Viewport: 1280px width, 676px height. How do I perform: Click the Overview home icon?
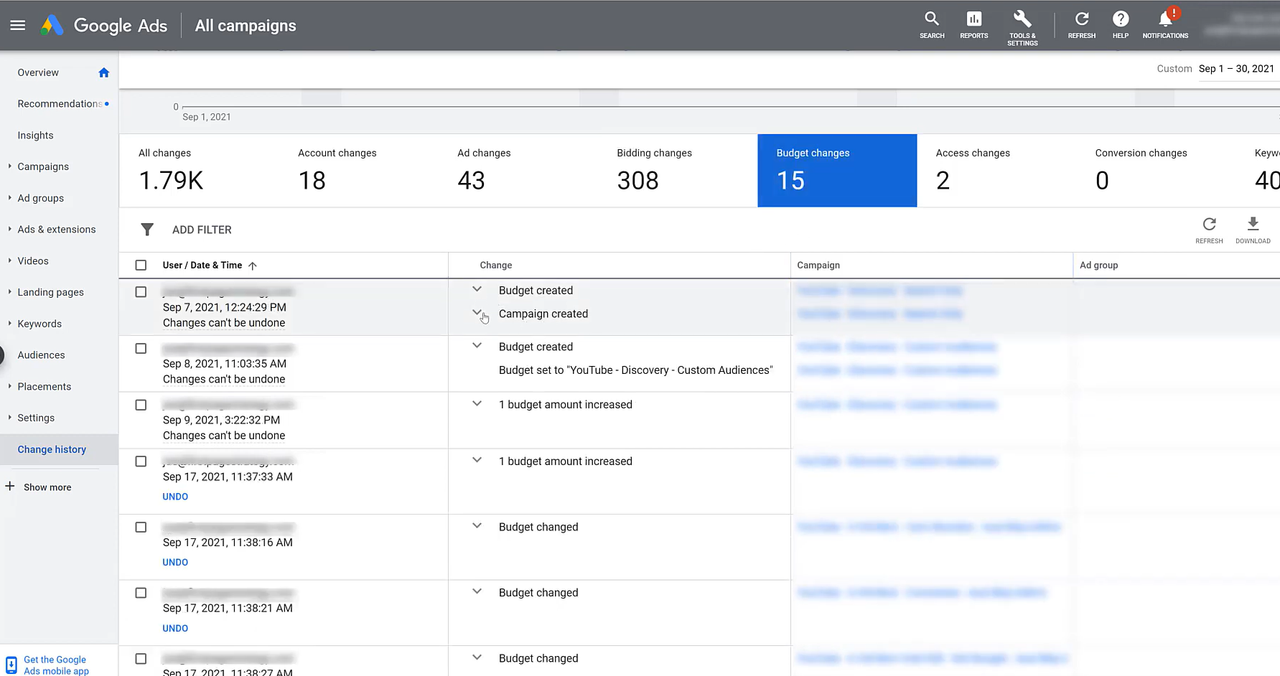[x=104, y=72]
